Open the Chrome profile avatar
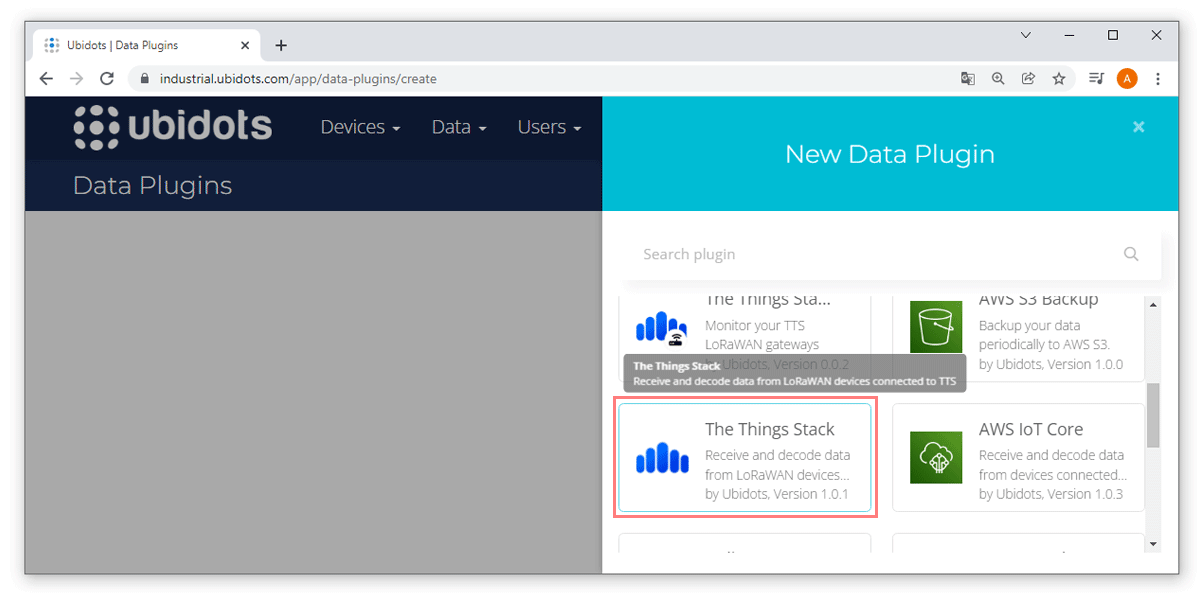The height and width of the screenshot is (600, 1200). click(x=1127, y=79)
